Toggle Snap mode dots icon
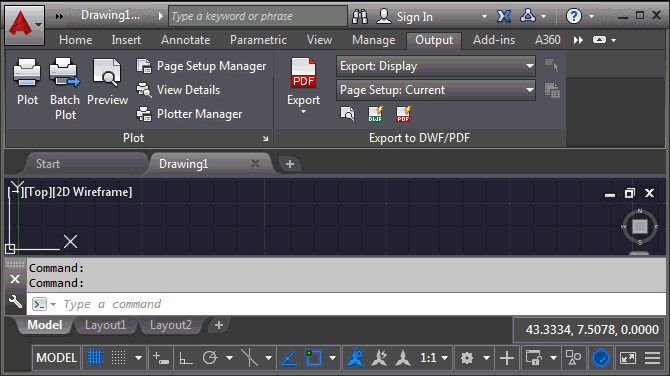This screenshot has height=376, width=670. pyautogui.click(x=118, y=358)
